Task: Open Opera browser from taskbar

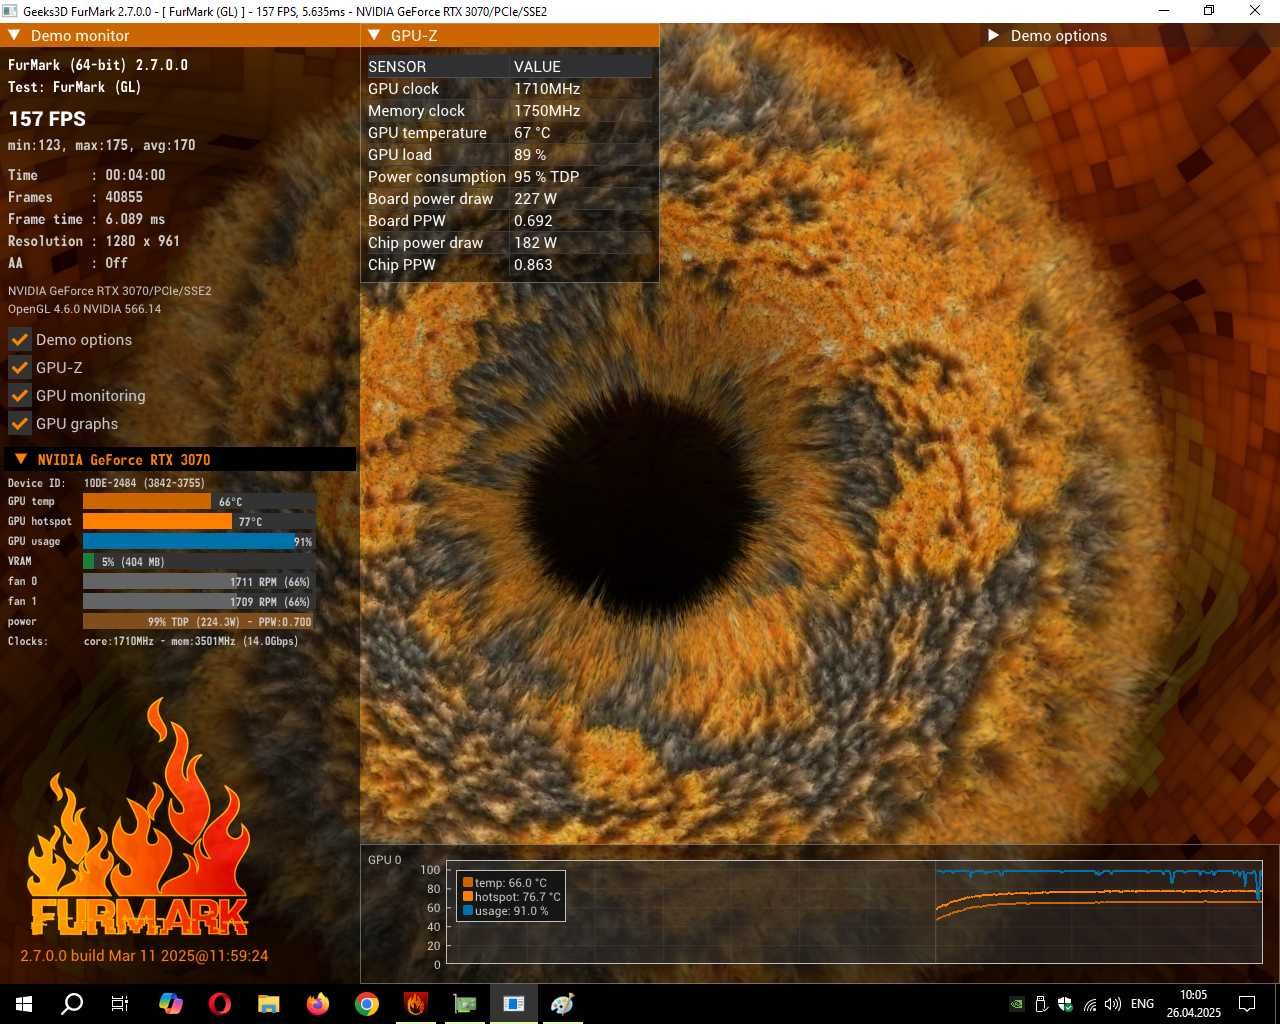Action: [219, 1004]
